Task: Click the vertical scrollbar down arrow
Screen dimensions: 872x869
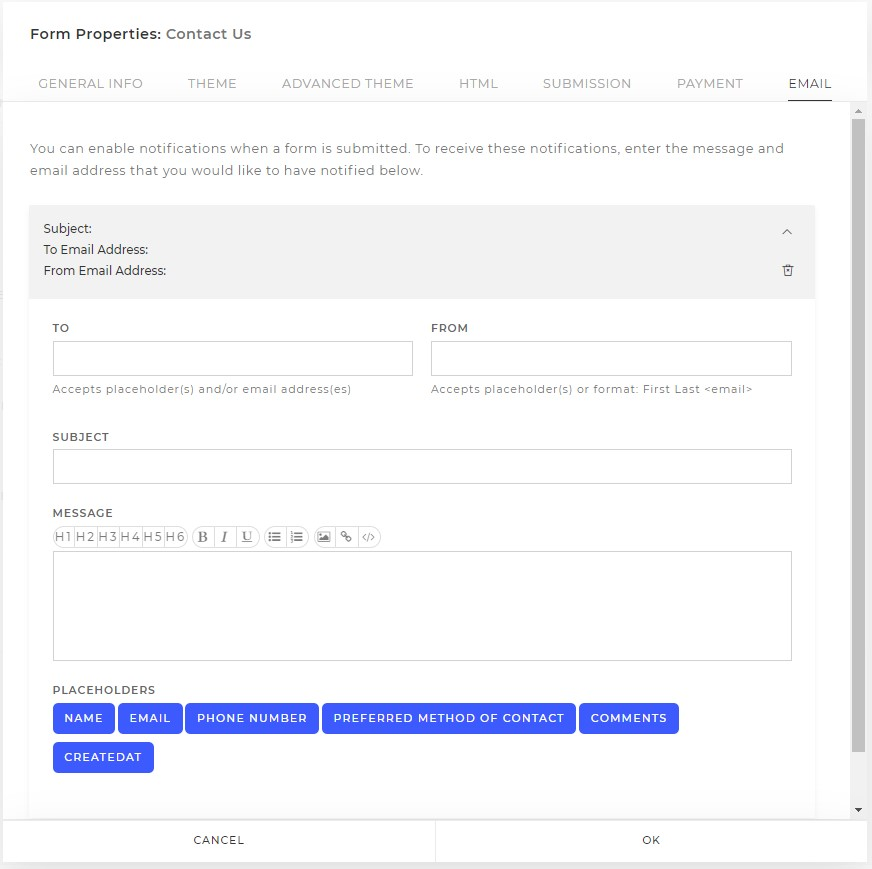Action: 859,810
